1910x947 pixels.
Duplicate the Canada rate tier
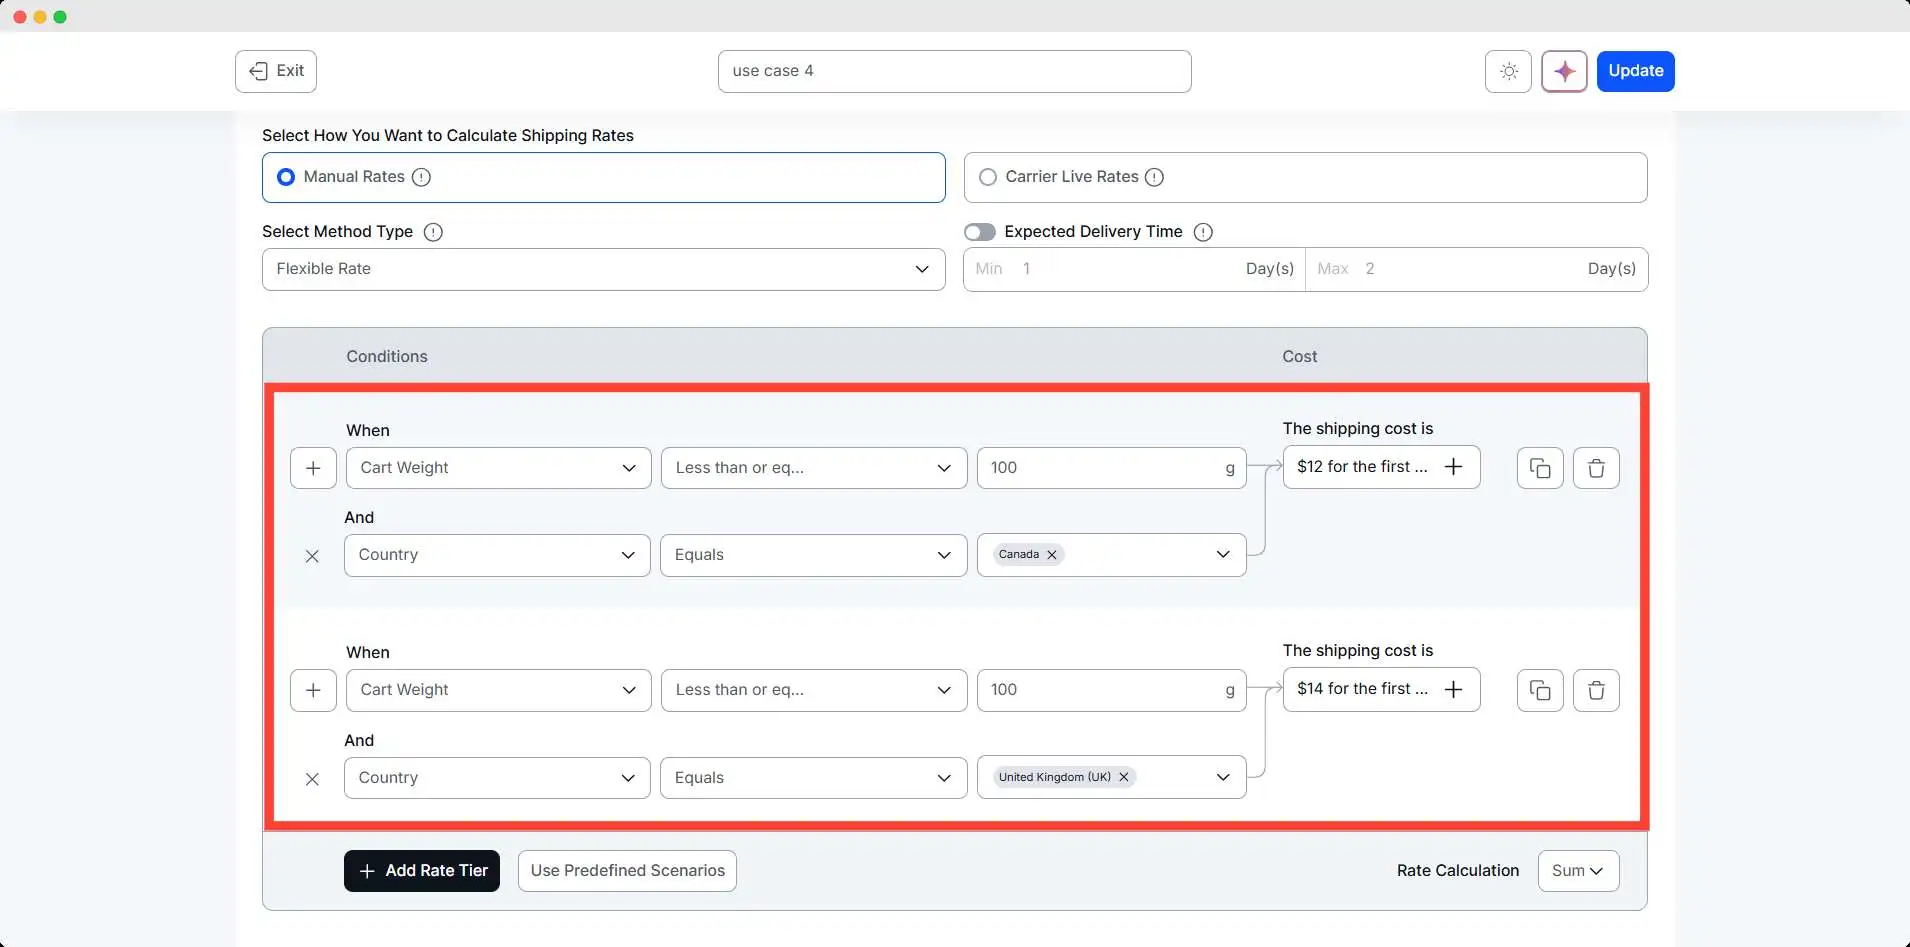click(1540, 468)
